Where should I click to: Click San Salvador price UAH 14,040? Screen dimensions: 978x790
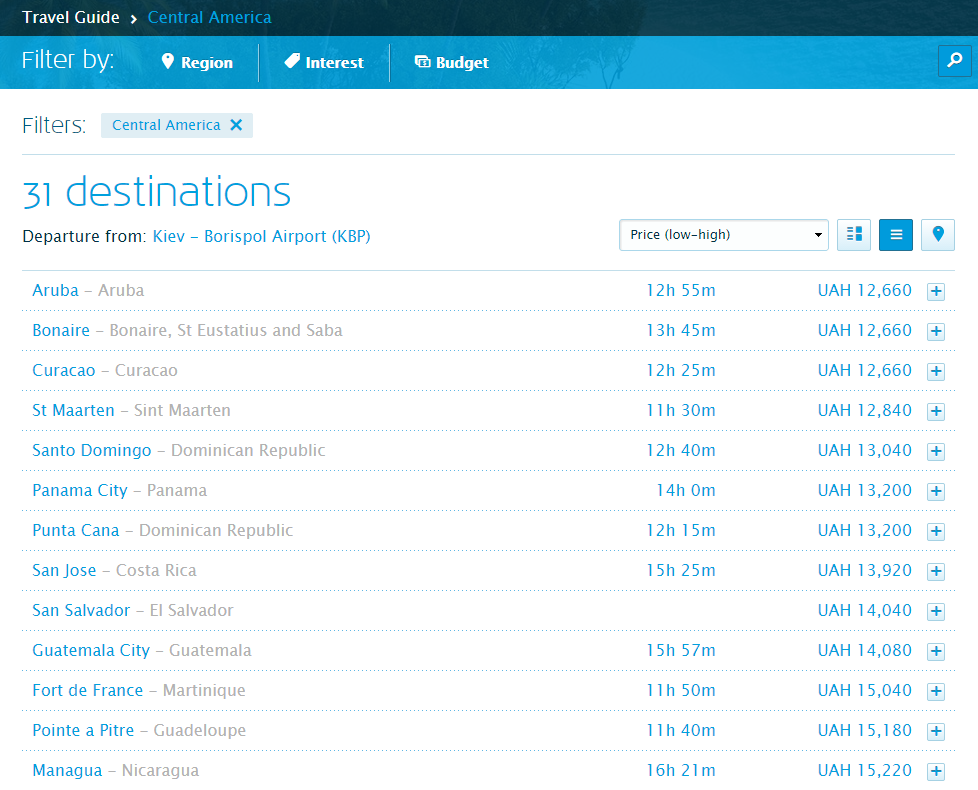tap(864, 610)
